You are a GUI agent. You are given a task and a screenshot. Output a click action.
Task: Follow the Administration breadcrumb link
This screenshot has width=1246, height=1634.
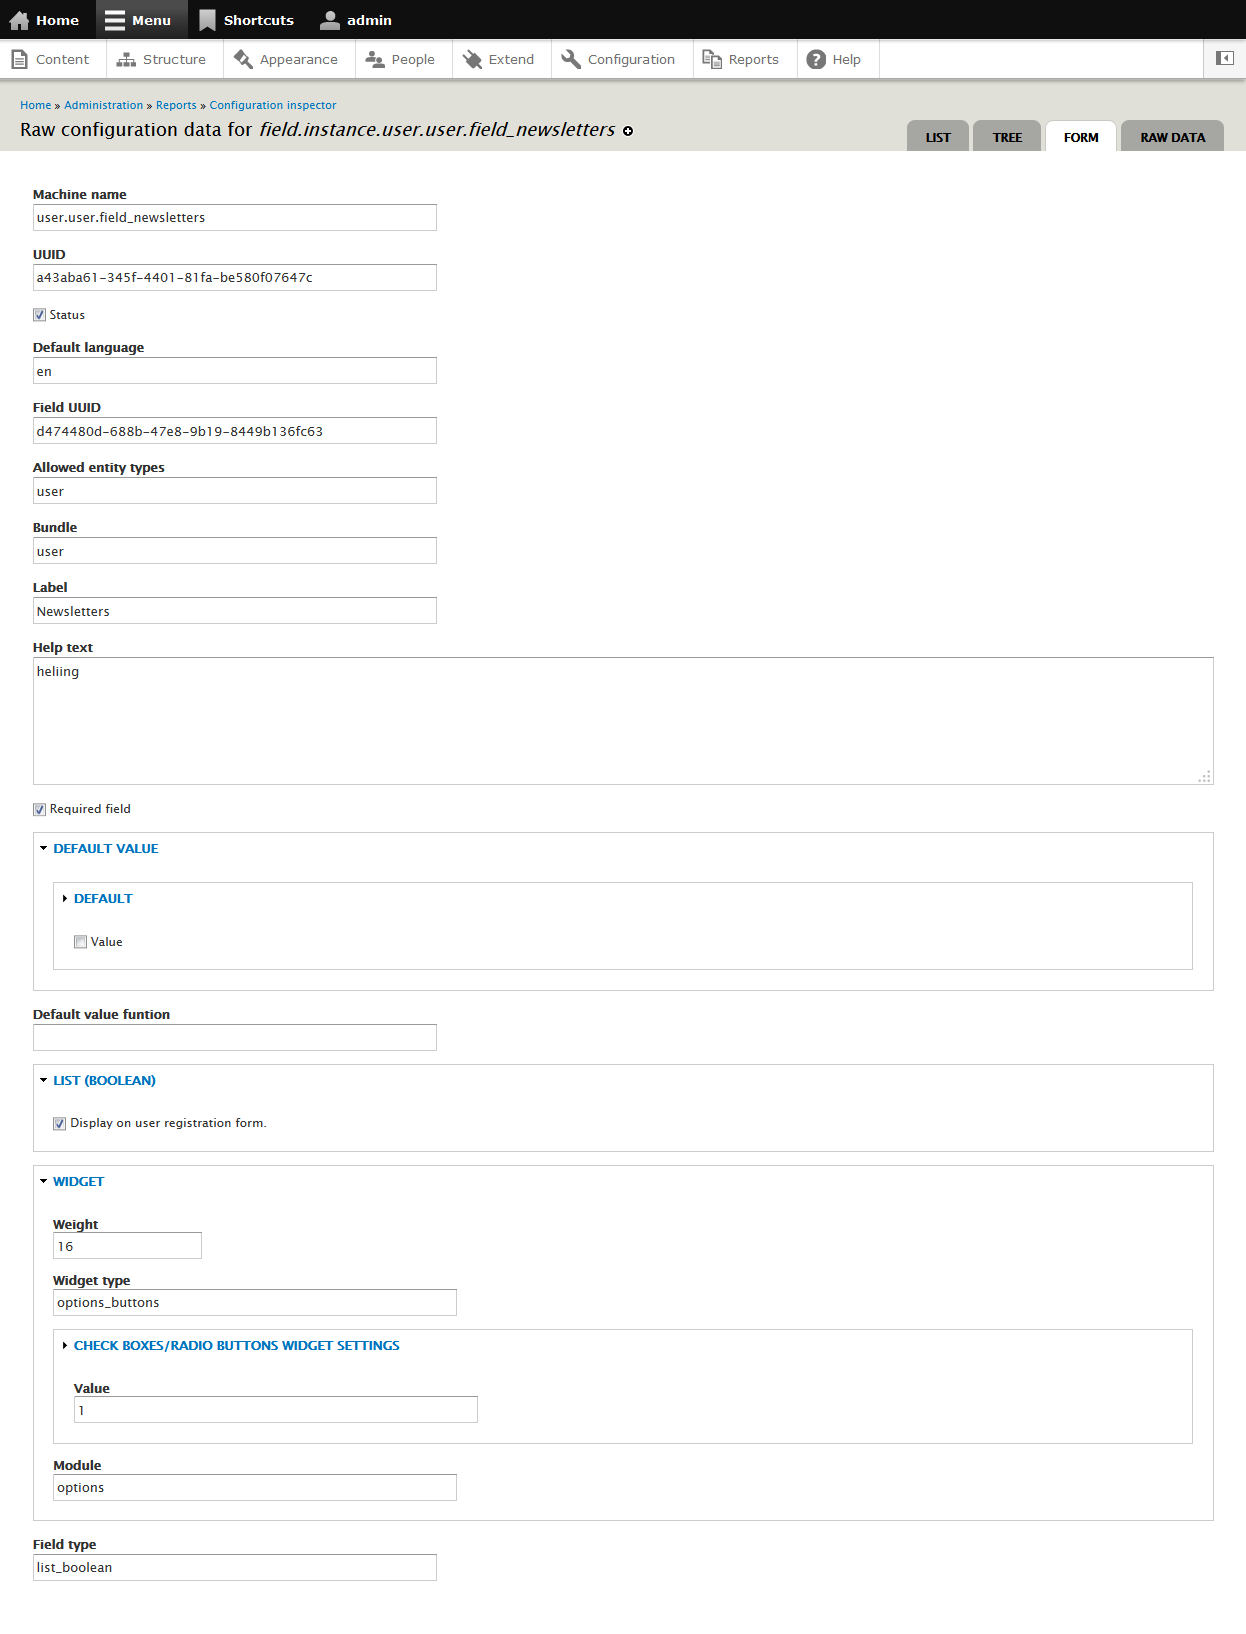coord(103,105)
